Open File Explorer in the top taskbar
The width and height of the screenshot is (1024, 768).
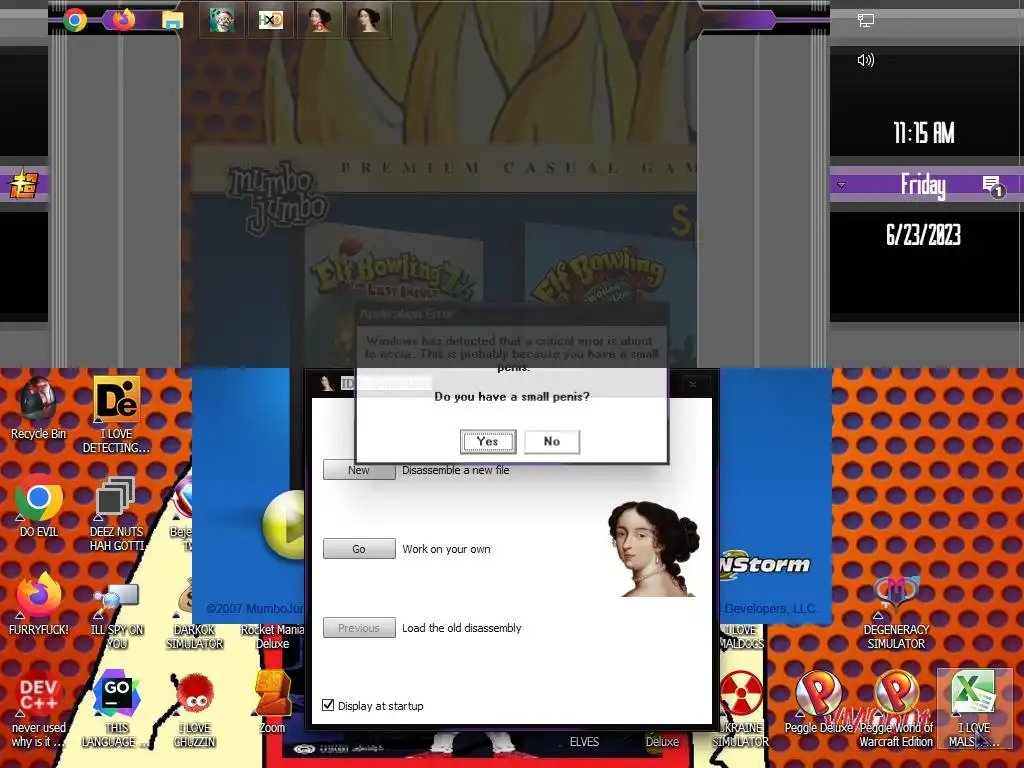pos(172,20)
